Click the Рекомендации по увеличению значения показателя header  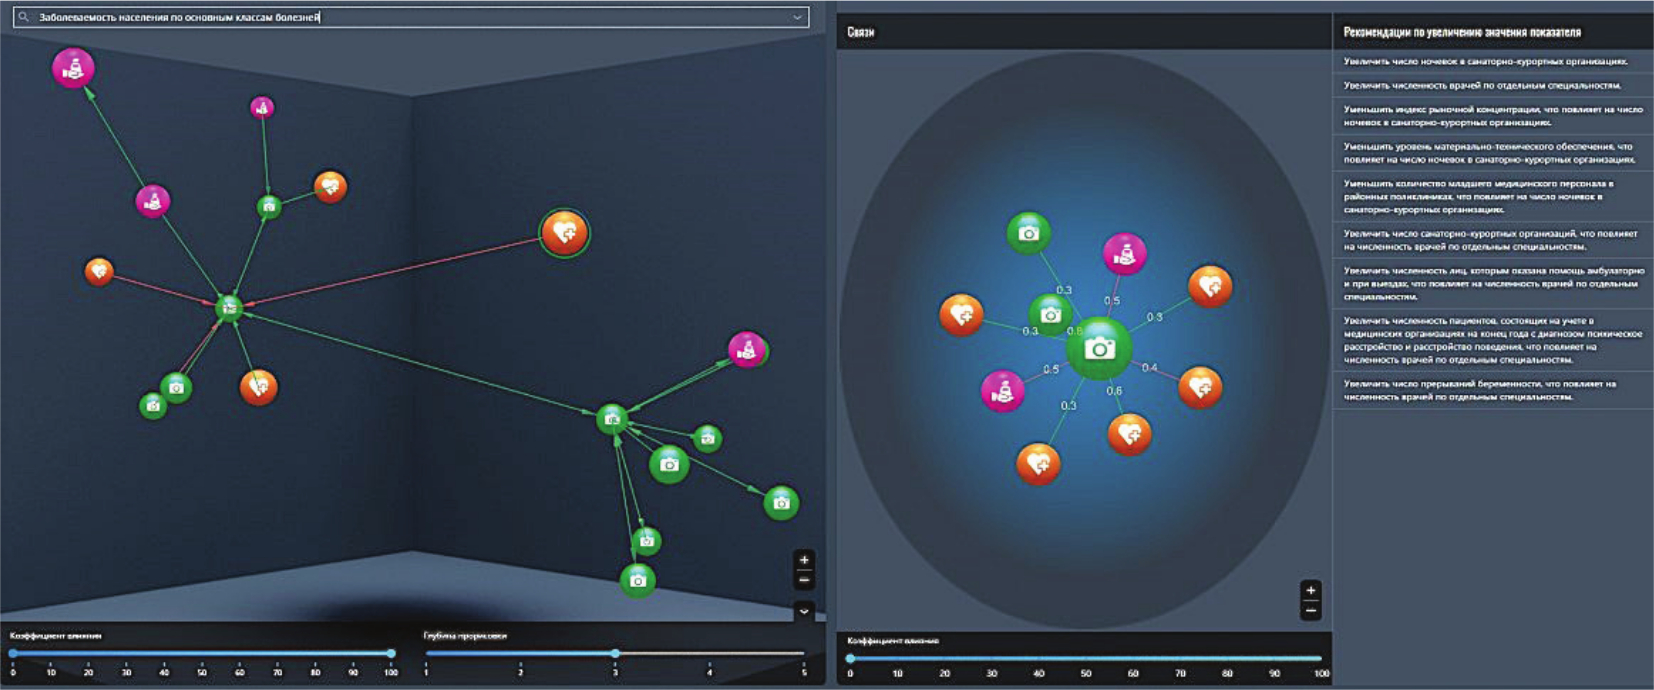(1461, 32)
